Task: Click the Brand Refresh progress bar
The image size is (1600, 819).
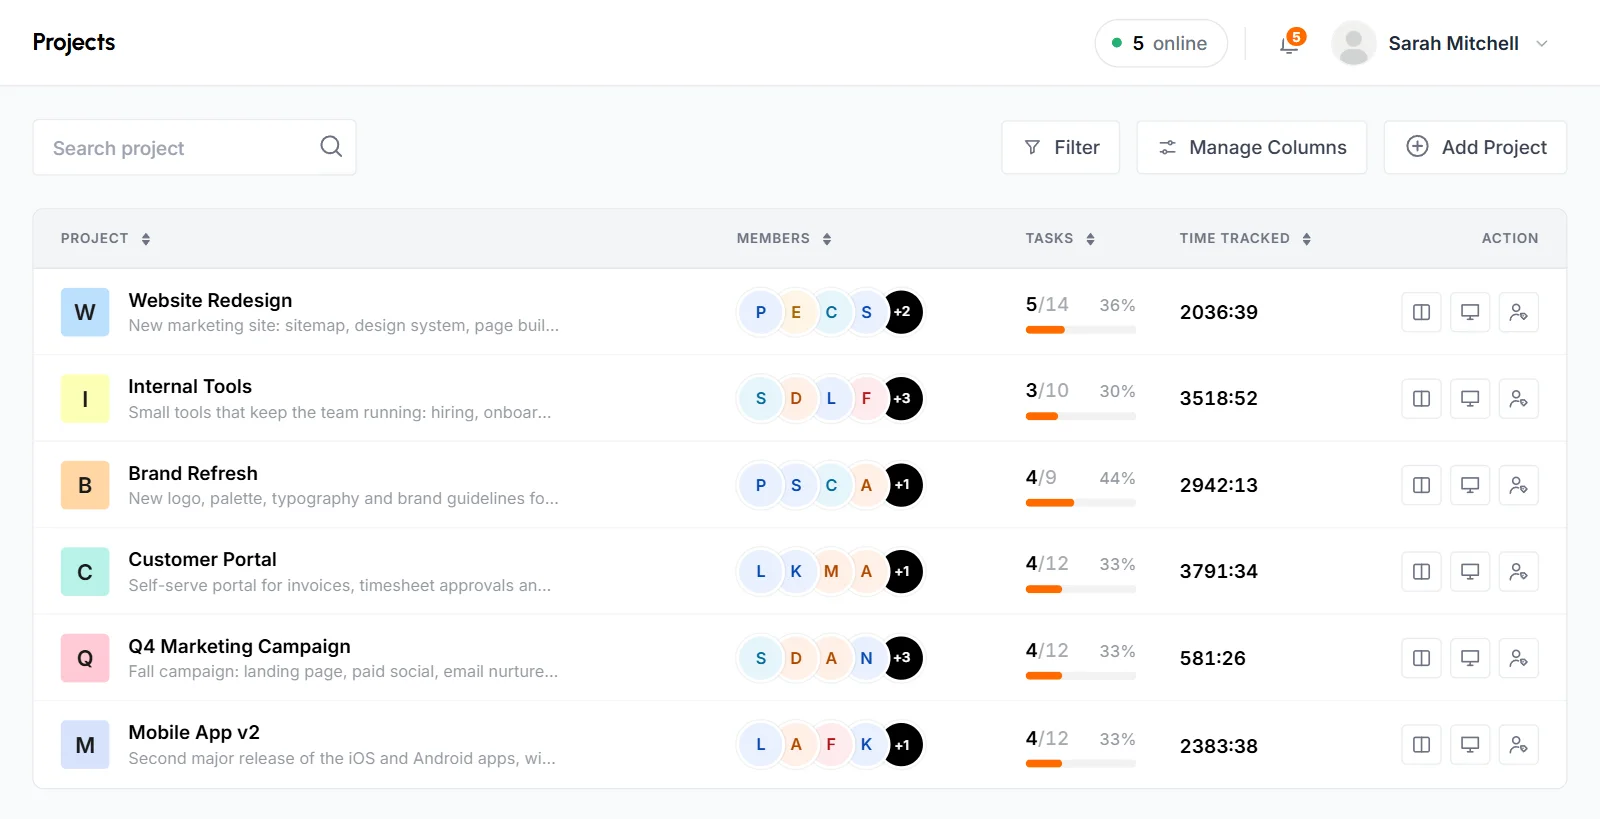Action: pos(1081,503)
